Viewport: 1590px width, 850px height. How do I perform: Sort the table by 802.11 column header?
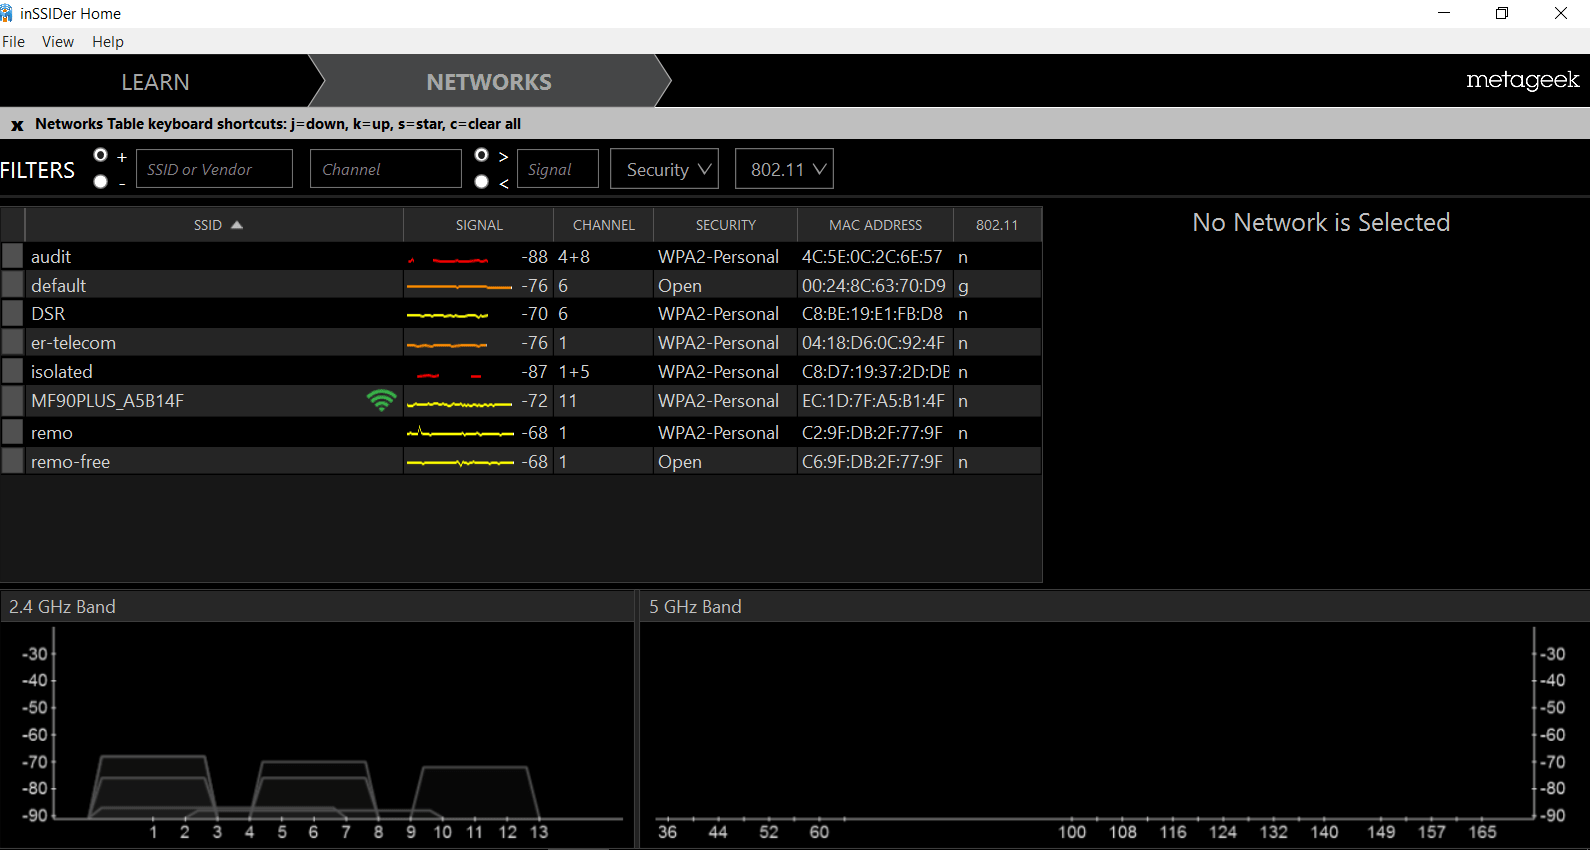997,225
